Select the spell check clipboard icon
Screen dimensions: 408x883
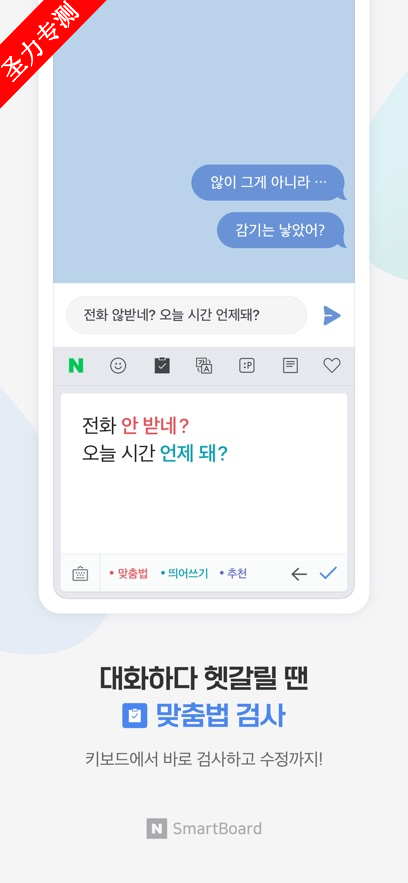pyautogui.click(x=162, y=366)
